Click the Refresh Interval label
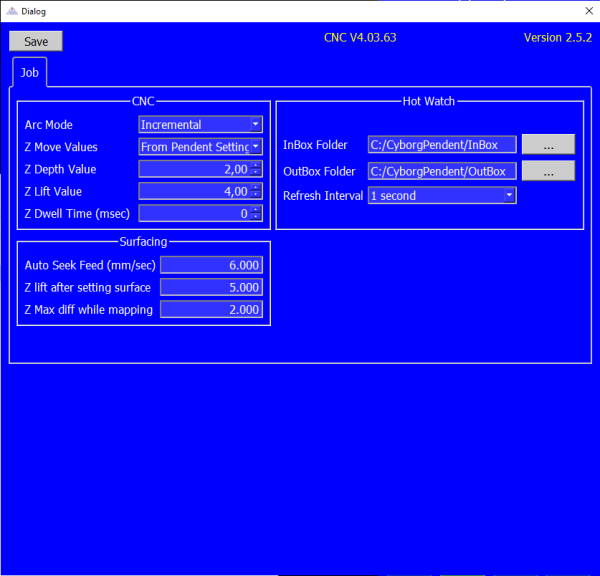This screenshot has width=600, height=576. point(323,196)
